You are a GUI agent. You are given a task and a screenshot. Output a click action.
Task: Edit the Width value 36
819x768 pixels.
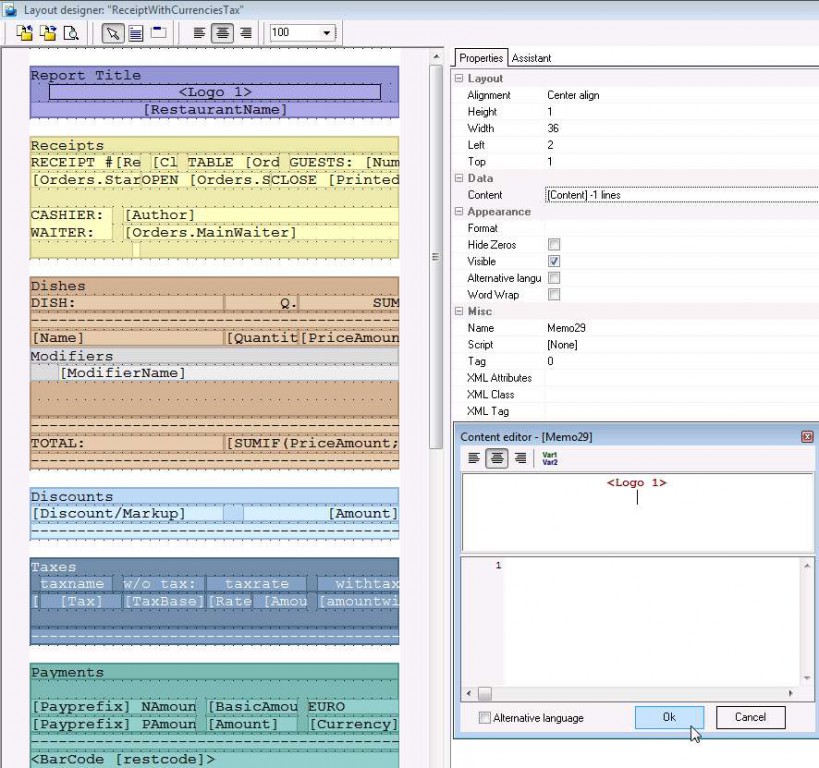click(682, 129)
